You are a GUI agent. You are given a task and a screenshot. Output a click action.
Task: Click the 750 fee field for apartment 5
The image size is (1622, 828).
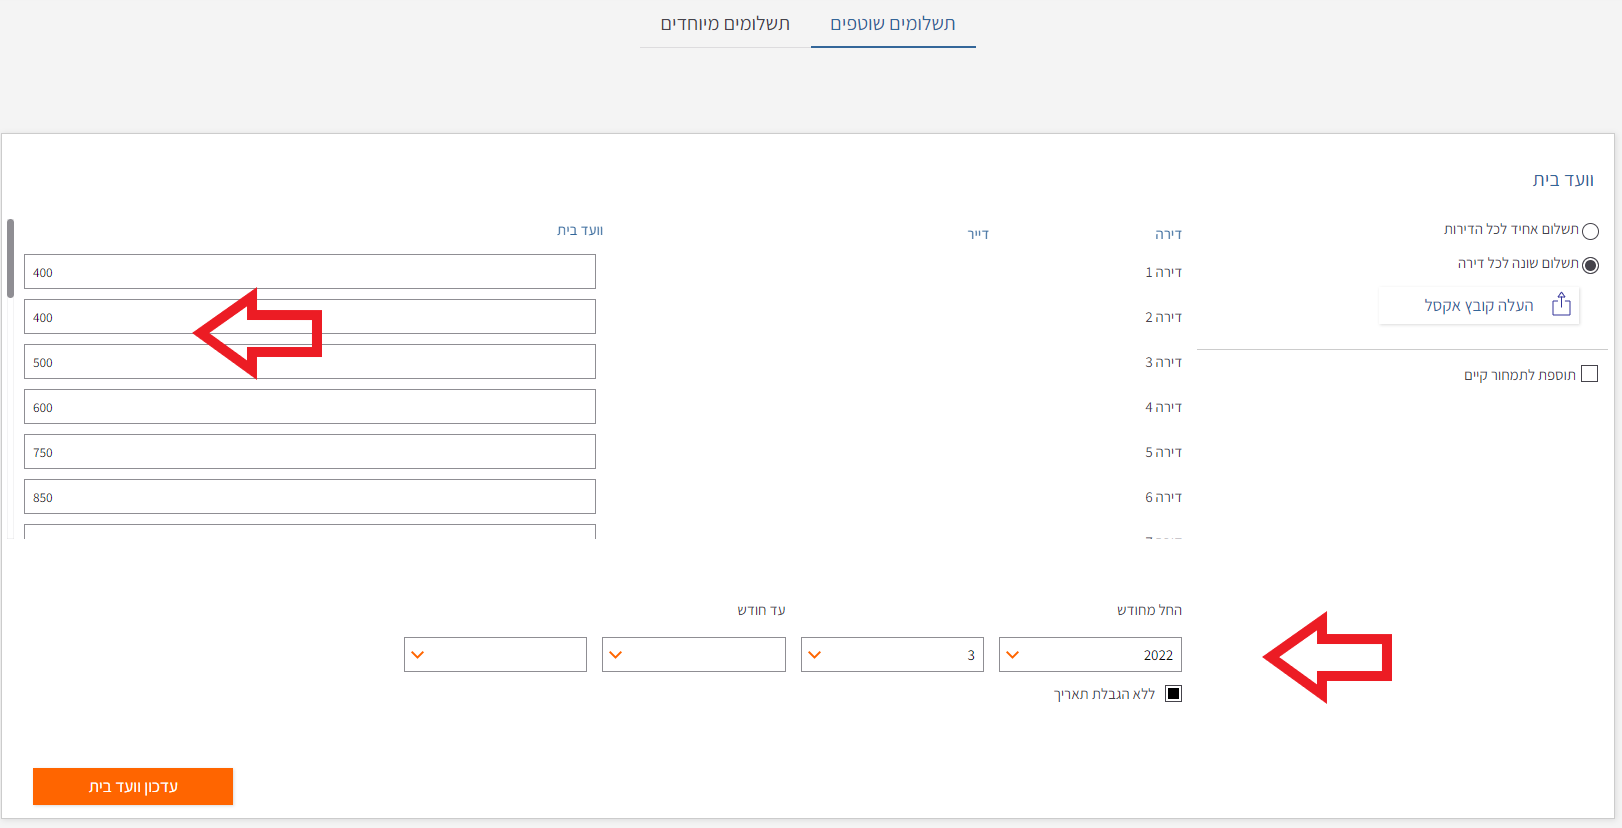pos(310,452)
